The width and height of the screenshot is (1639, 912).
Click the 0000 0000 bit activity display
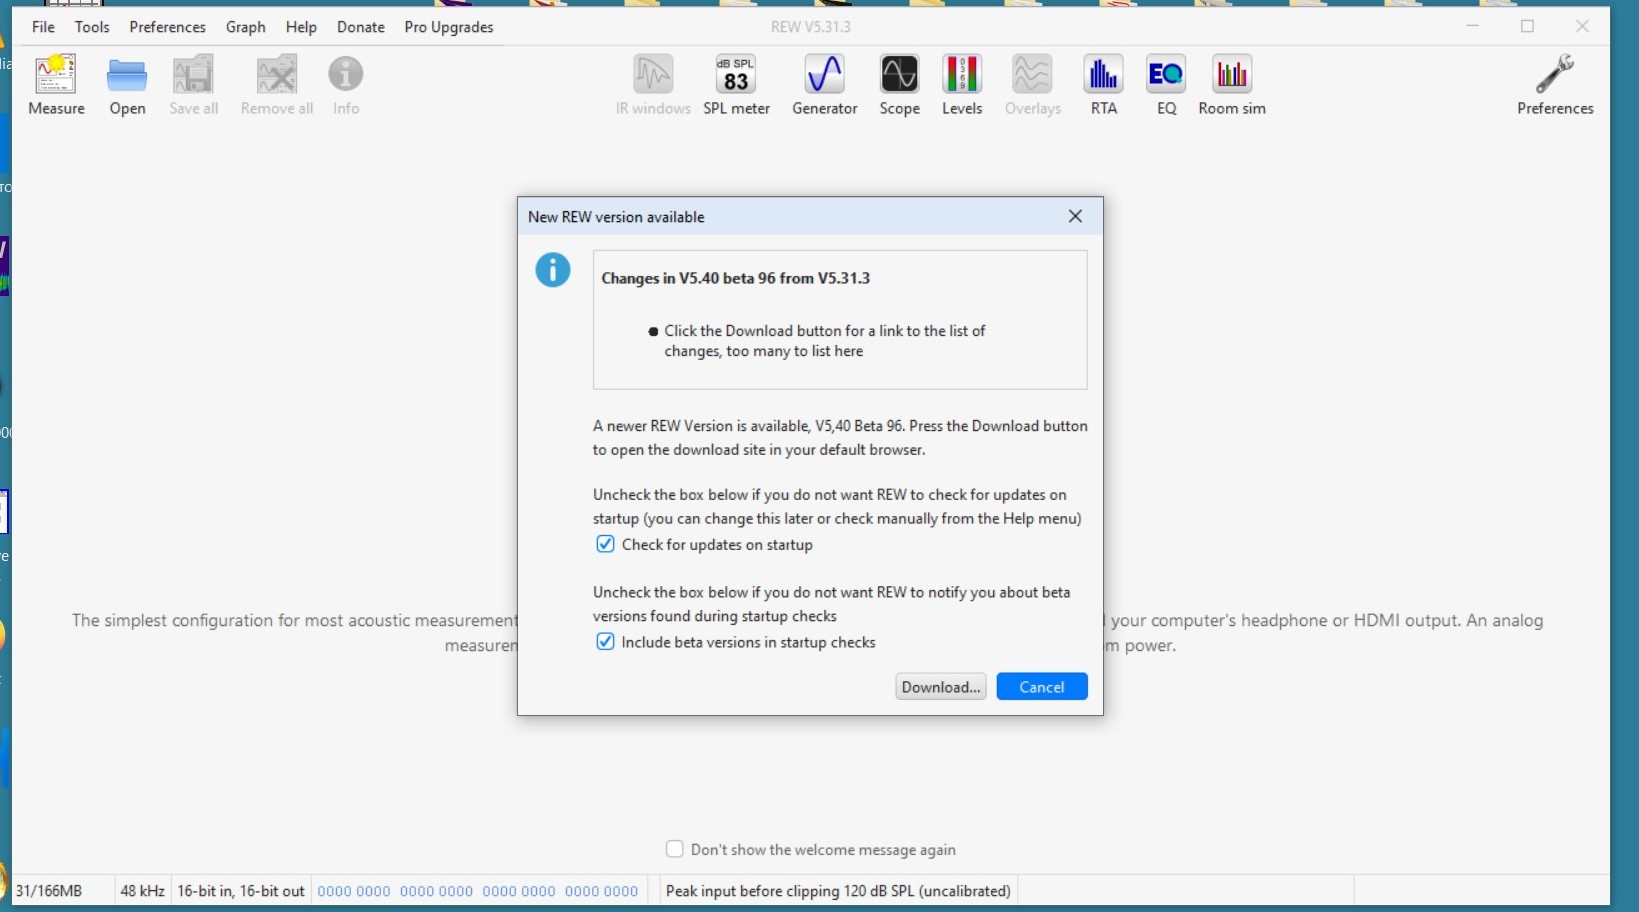478,891
